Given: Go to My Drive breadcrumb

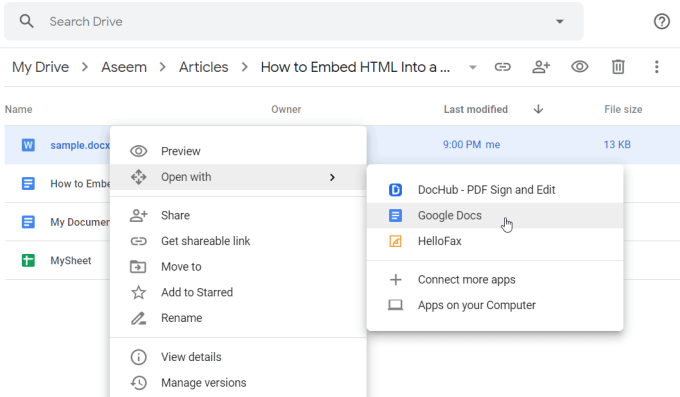Looking at the screenshot, I should 40,67.
